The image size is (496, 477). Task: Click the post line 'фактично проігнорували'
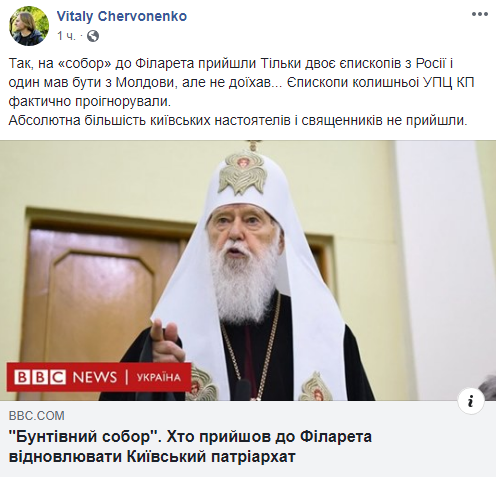click(x=89, y=101)
